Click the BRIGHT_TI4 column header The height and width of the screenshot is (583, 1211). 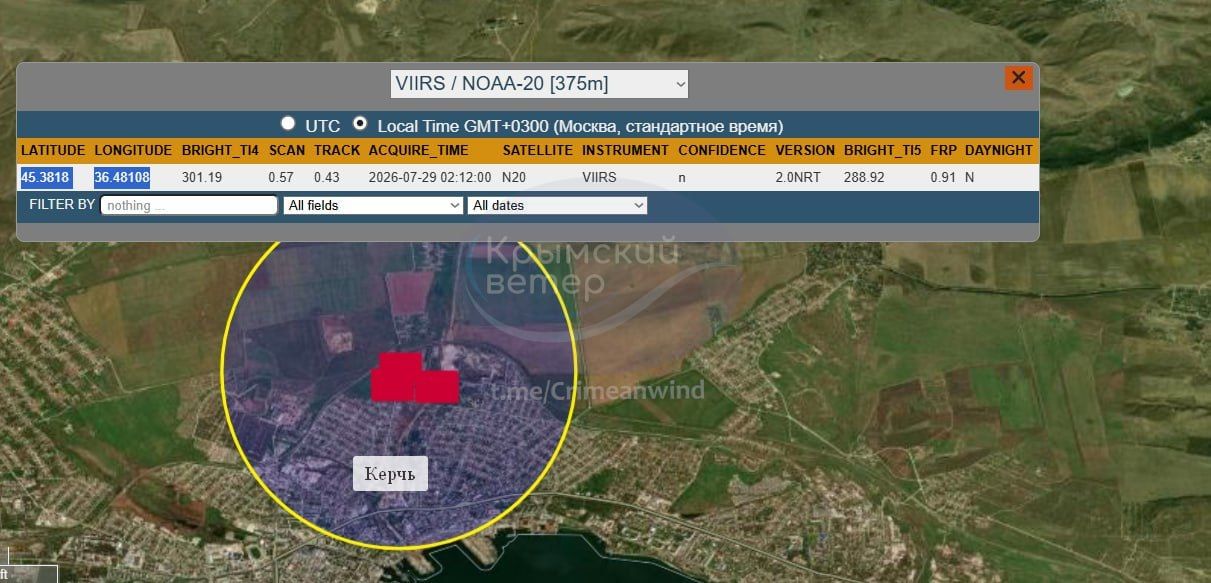pos(220,150)
